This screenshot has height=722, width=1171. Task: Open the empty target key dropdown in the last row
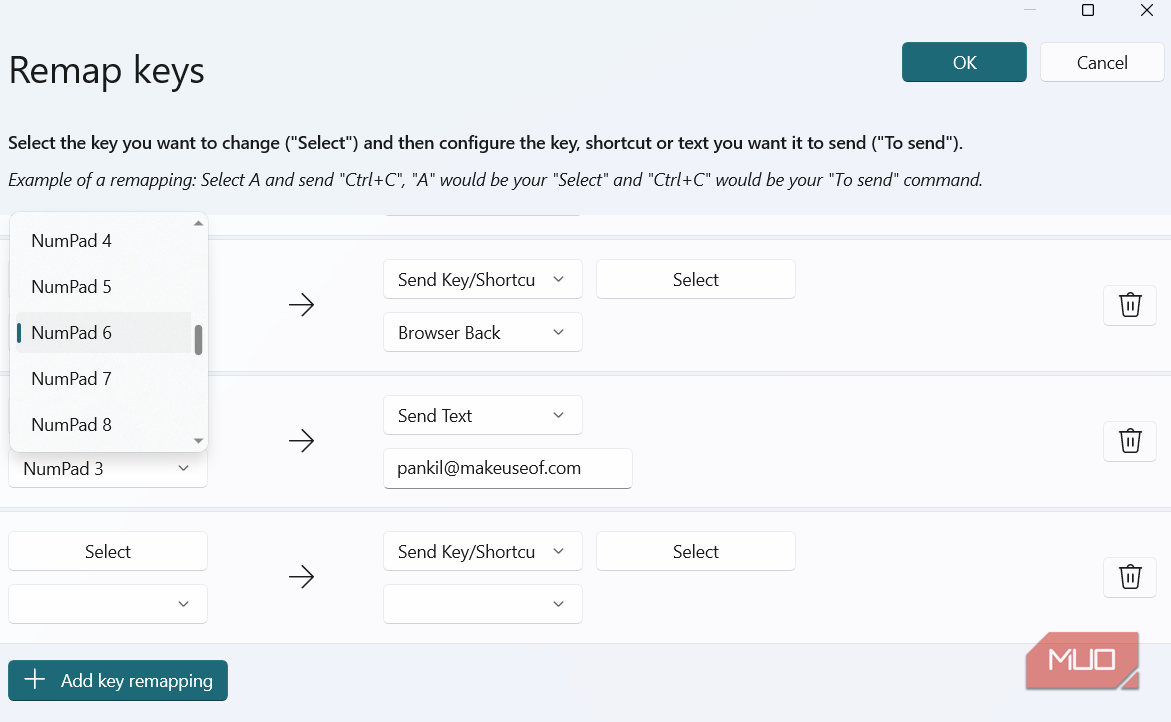tap(482, 604)
